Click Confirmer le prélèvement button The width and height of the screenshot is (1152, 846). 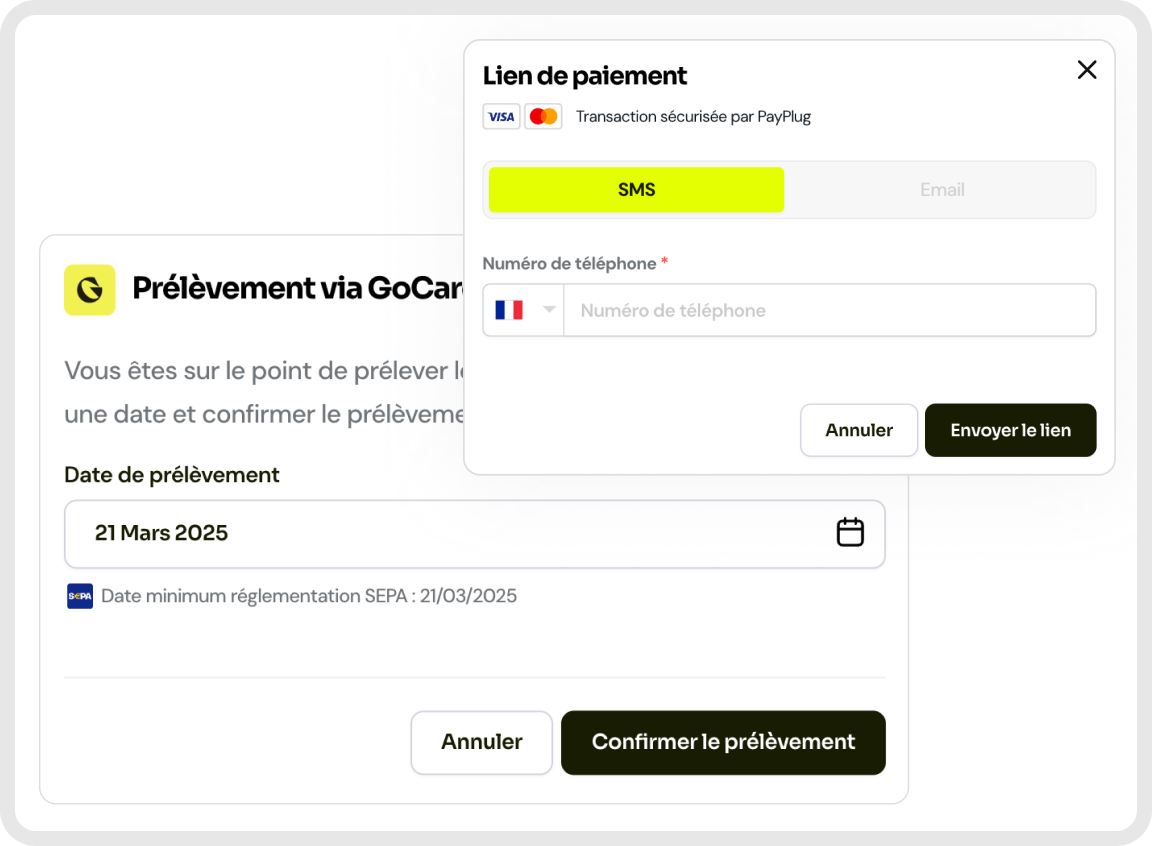(724, 742)
